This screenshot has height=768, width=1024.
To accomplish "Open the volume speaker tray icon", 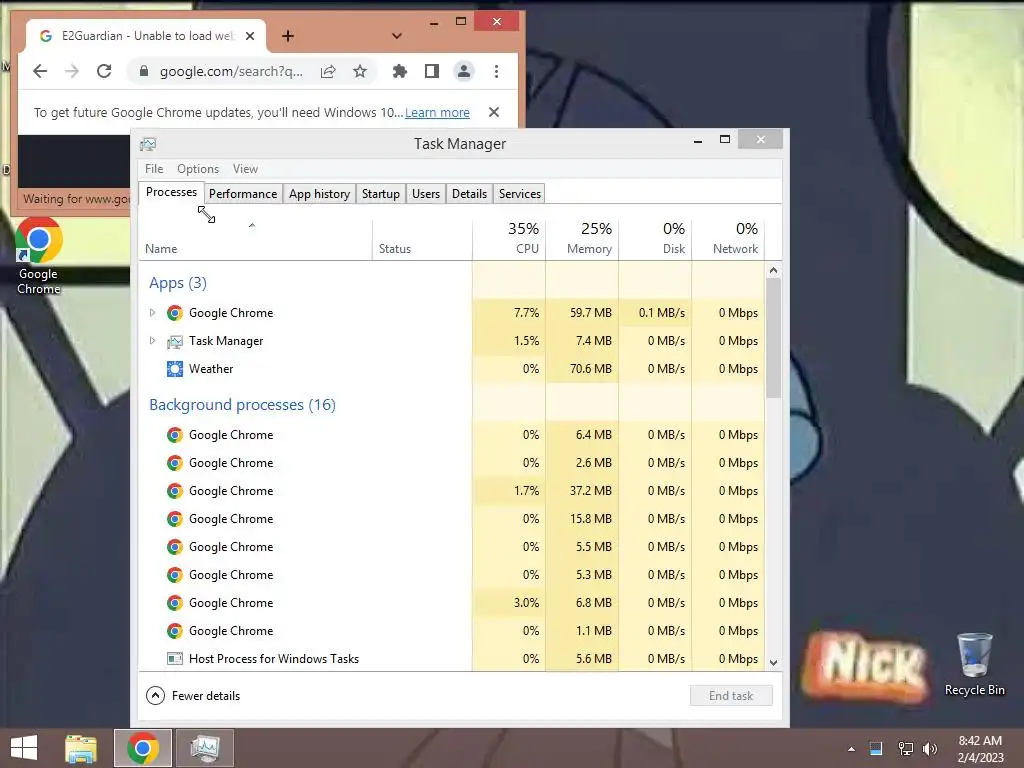I will [930, 748].
